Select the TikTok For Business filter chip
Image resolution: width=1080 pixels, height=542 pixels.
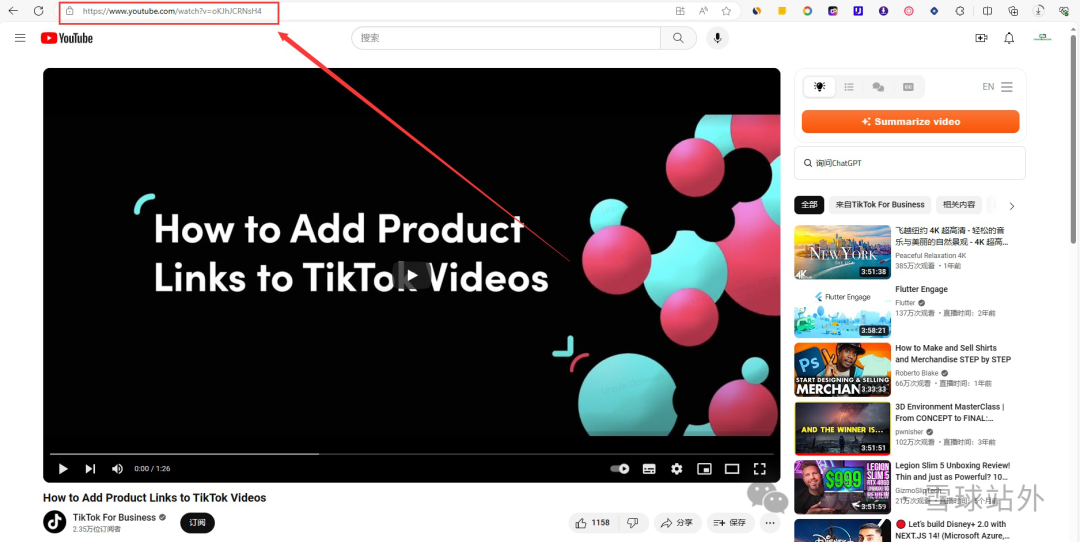[x=880, y=205]
